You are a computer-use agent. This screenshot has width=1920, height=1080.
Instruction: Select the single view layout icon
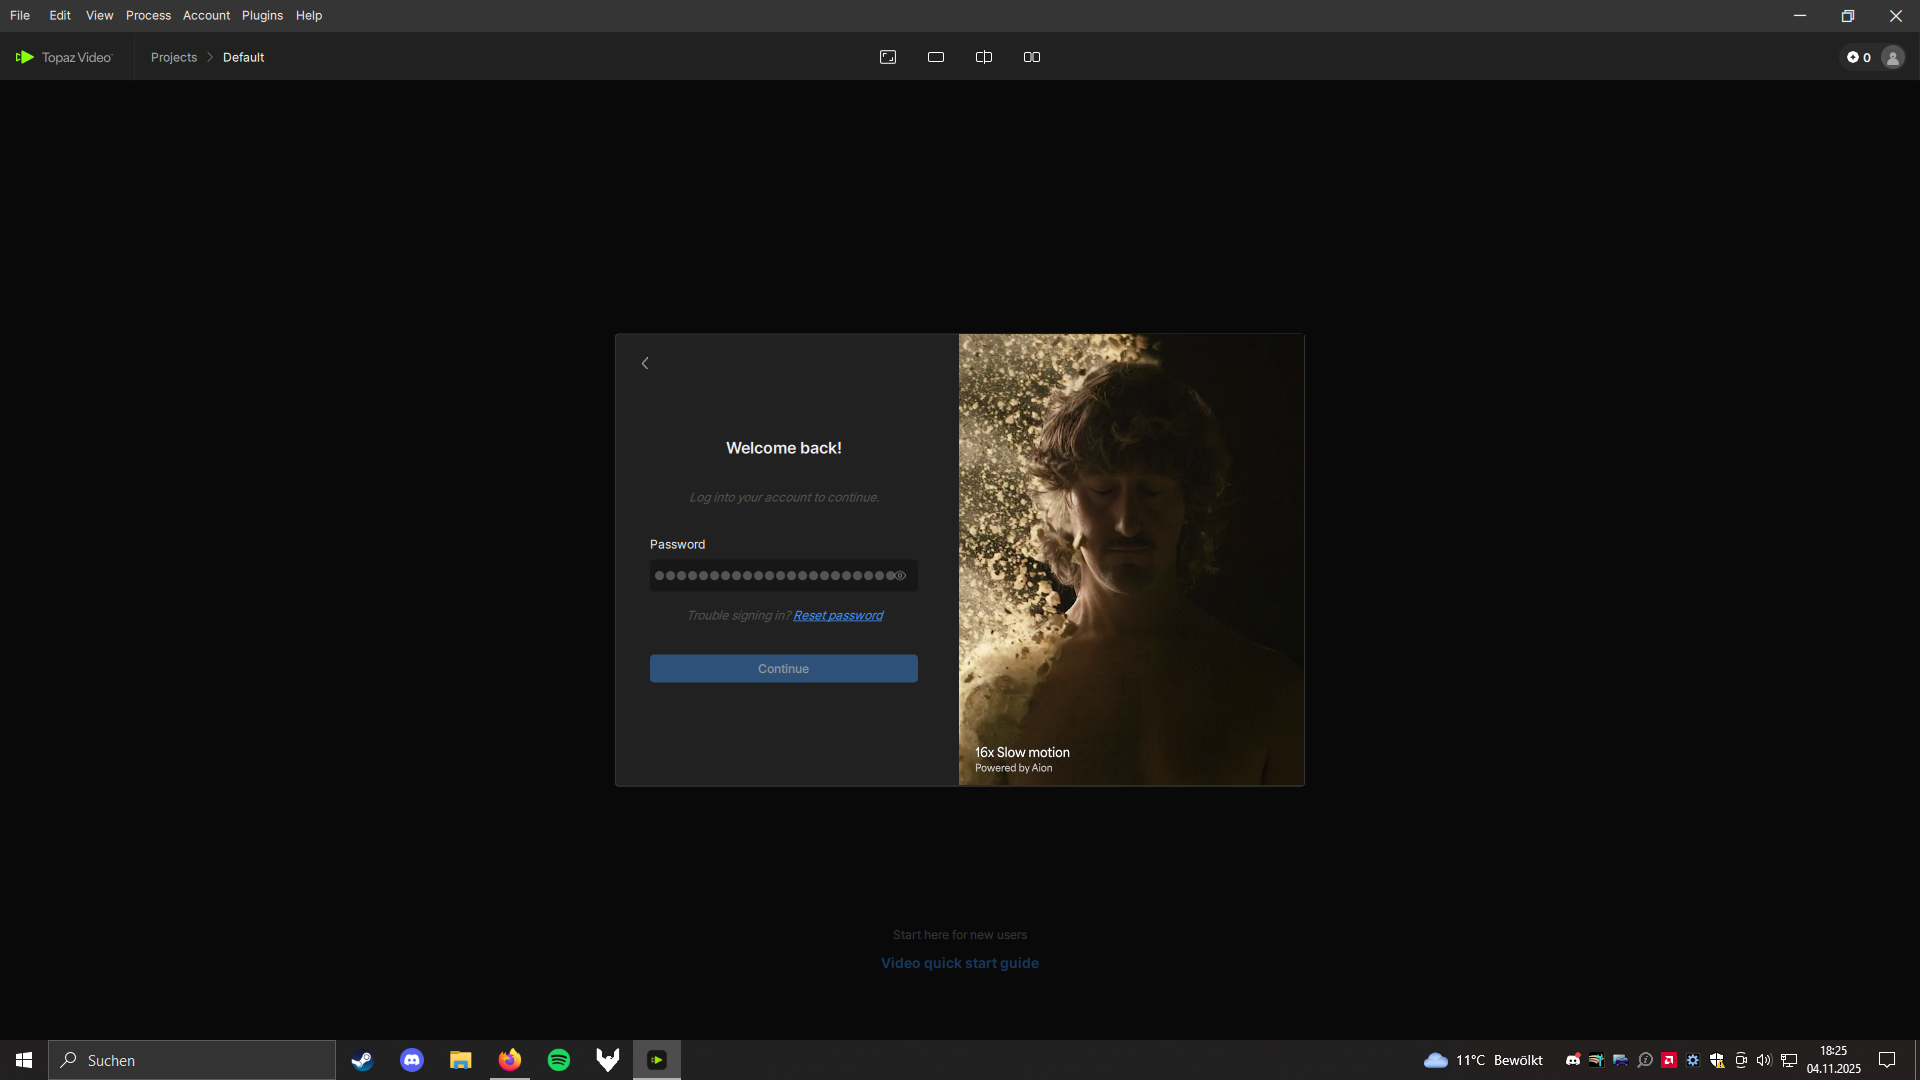point(936,57)
